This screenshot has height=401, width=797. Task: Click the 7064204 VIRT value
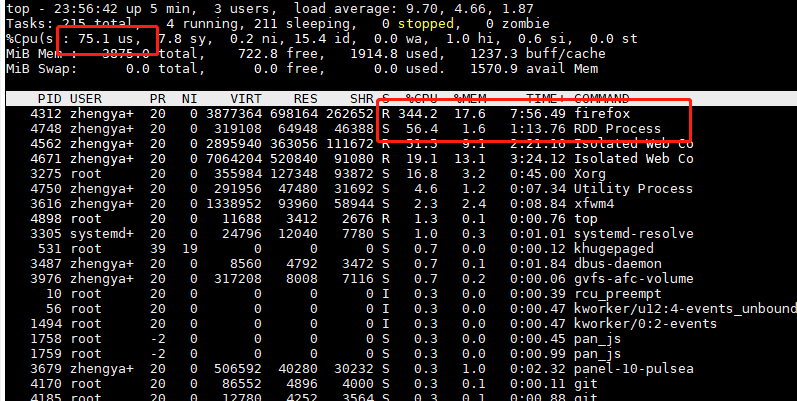(x=234, y=159)
